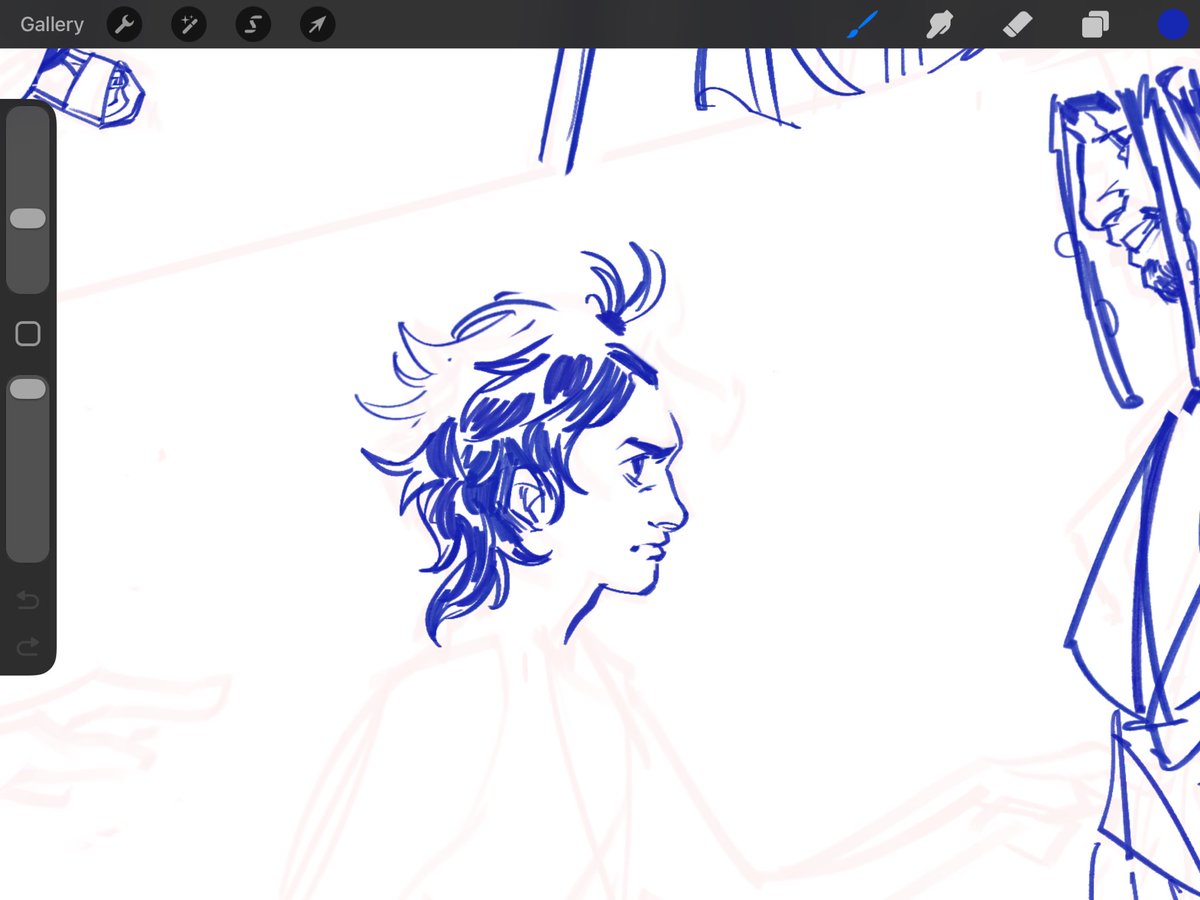
Task: Select the Eraser tool
Action: (x=1018, y=24)
